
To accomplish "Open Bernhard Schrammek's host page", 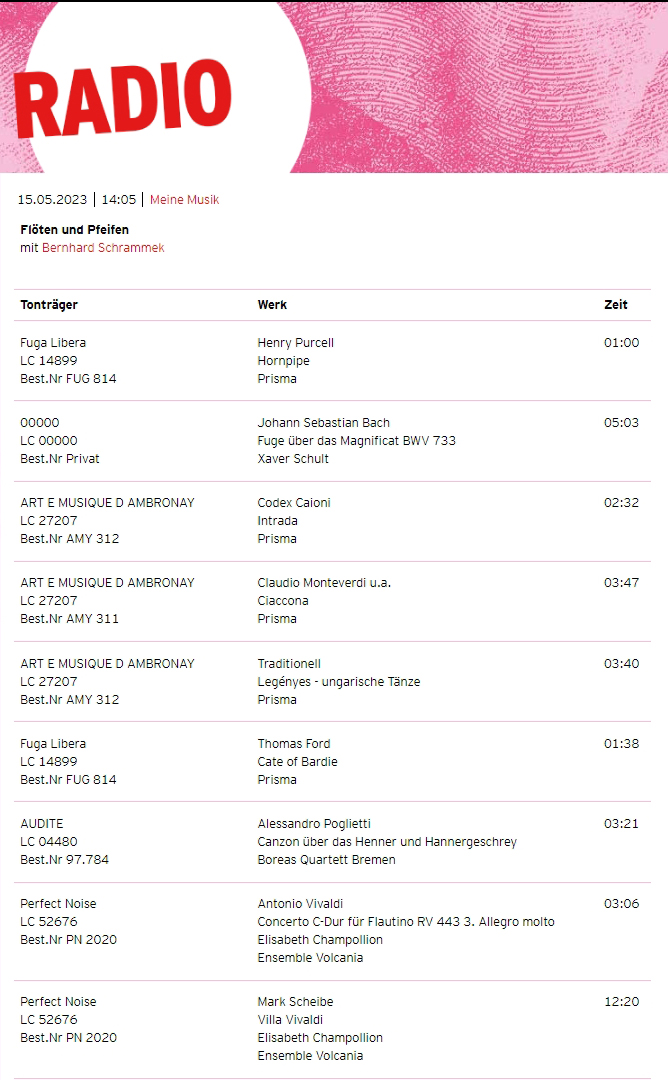I will coord(103,248).
